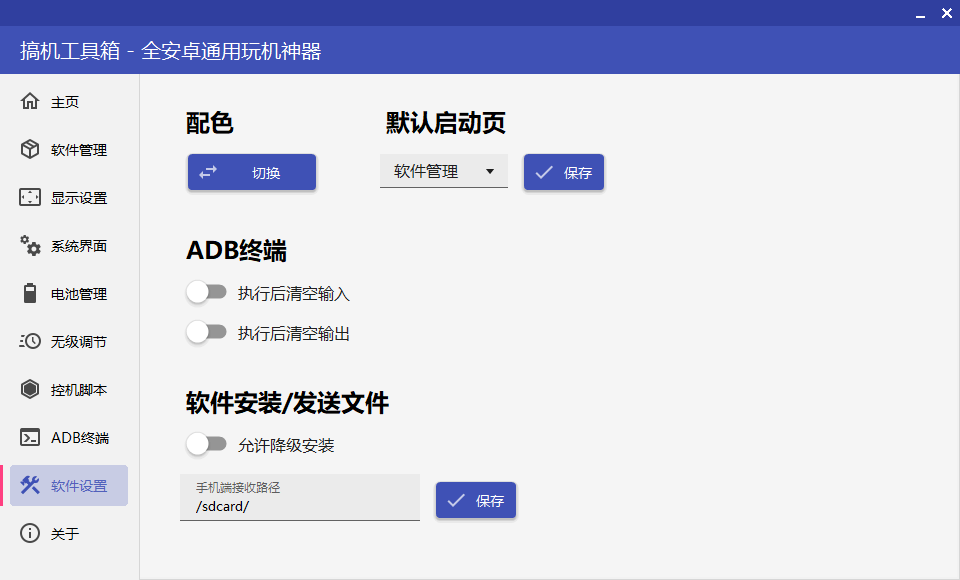Click the 执行后清空输入 label text
The height and width of the screenshot is (580, 960).
[x=294, y=294]
